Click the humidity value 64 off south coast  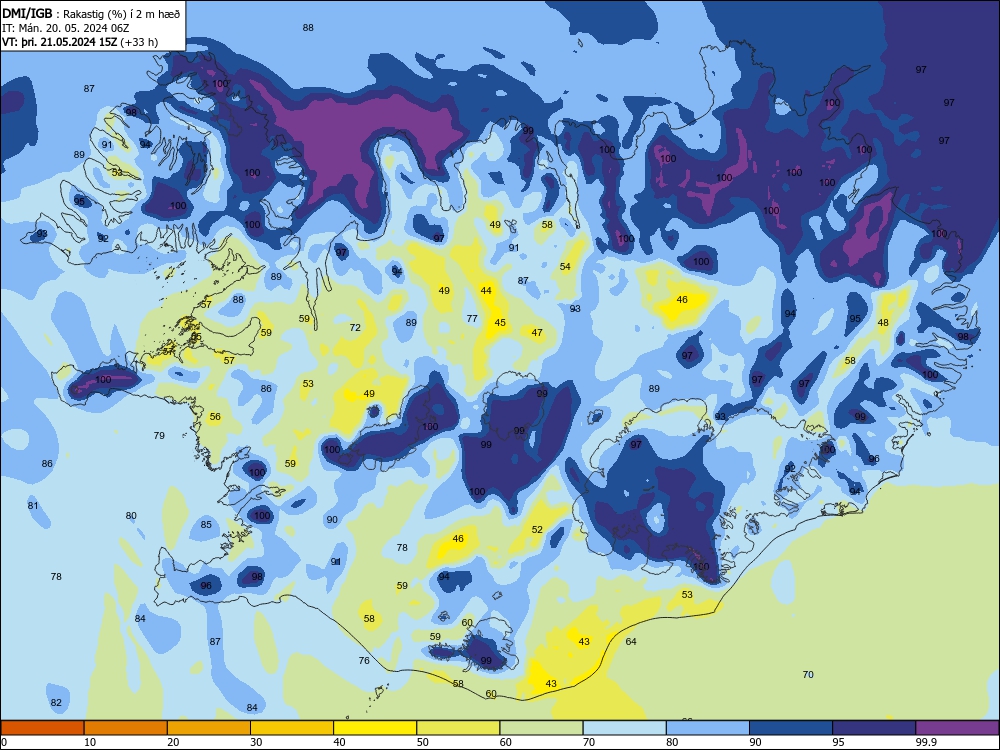coord(631,642)
